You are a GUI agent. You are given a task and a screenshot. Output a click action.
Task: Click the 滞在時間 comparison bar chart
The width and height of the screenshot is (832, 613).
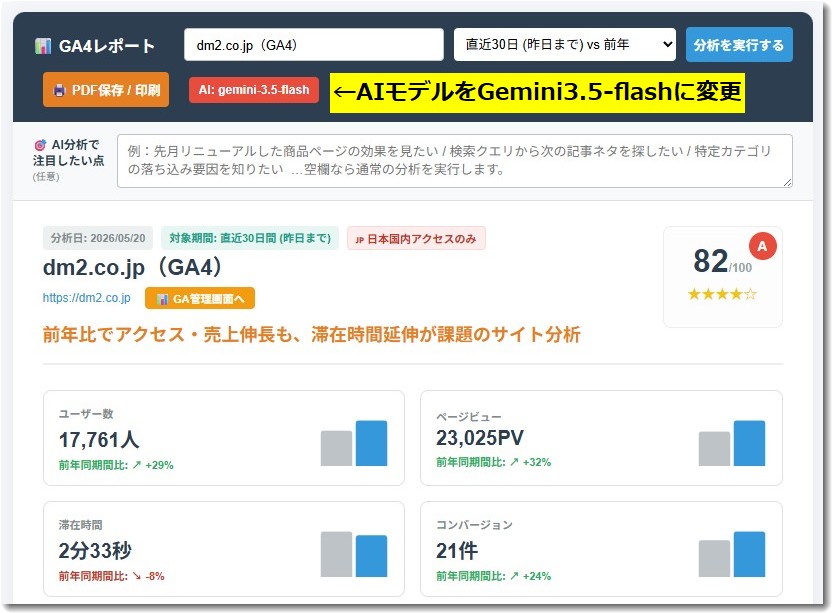(x=354, y=554)
